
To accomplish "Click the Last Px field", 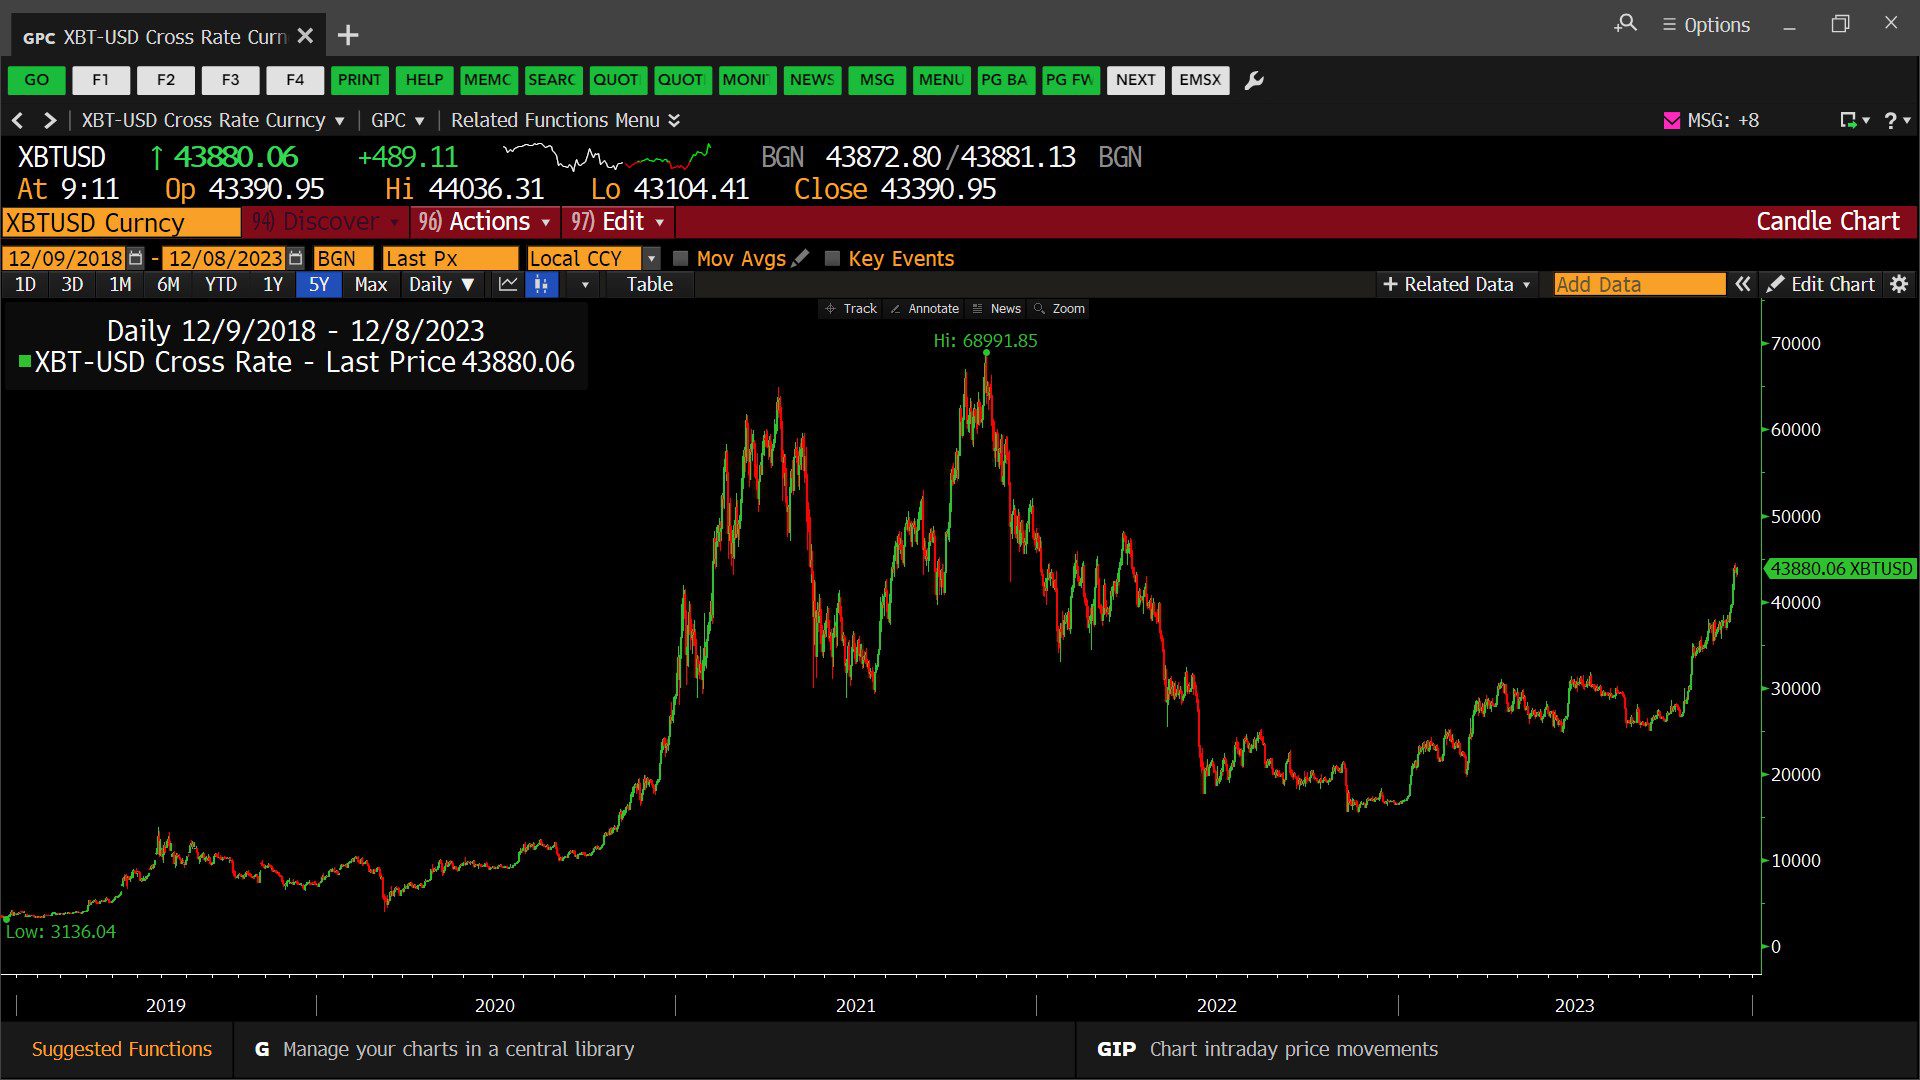I will [x=450, y=258].
